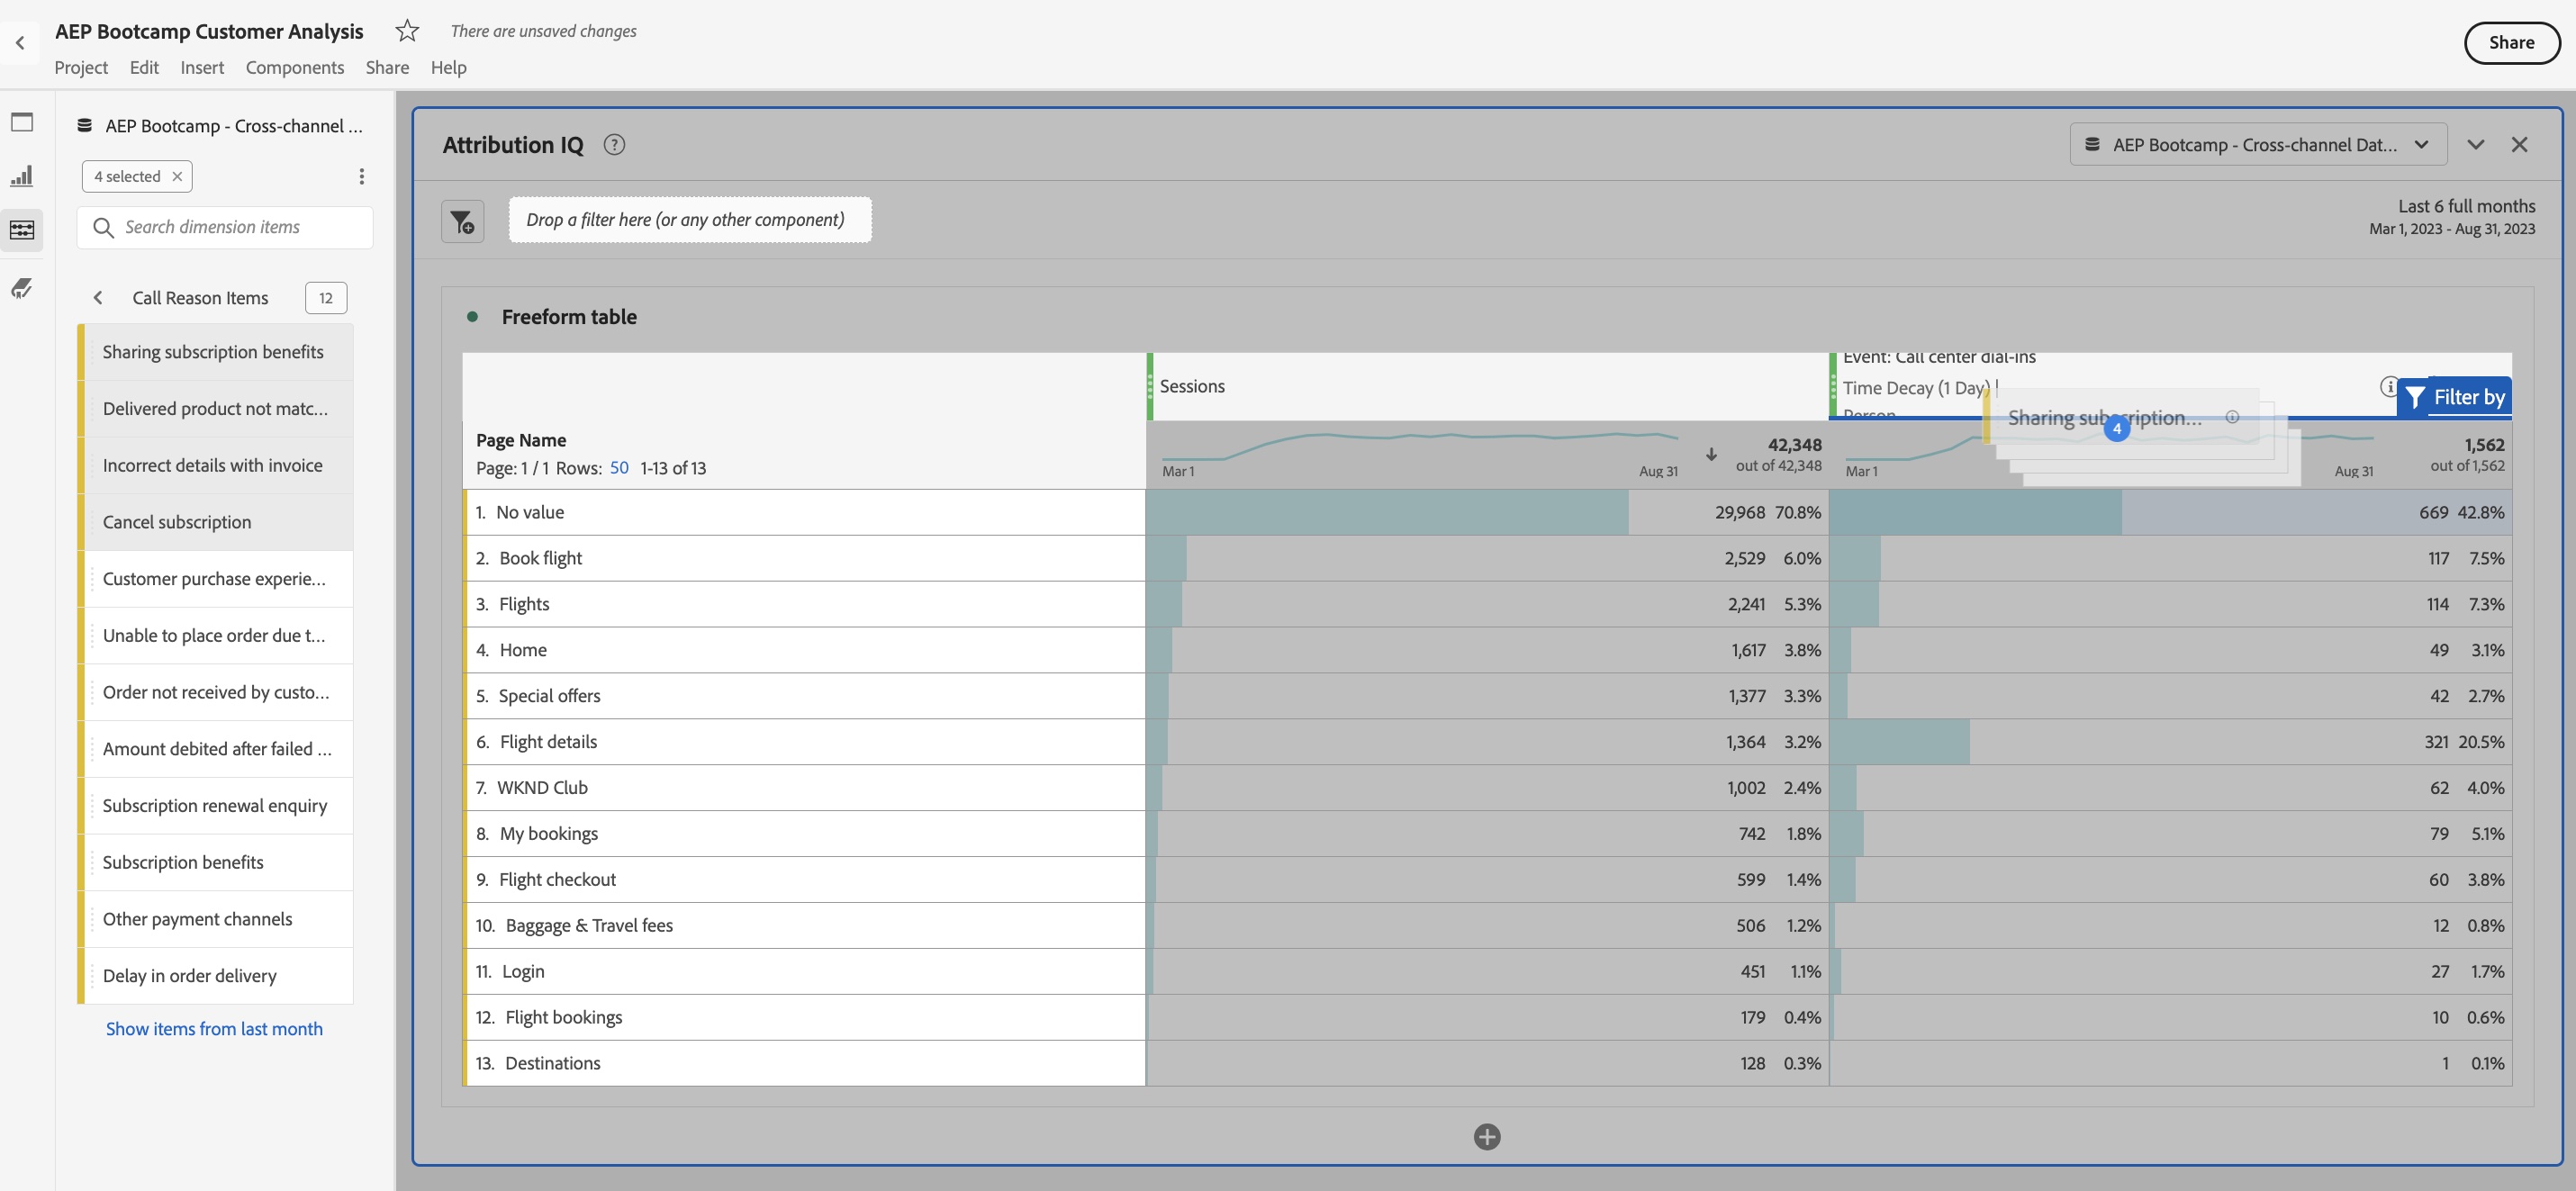Image resolution: width=2576 pixels, height=1191 pixels.
Task: Click the Filter by drop zone button
Action: [2455, 397]
